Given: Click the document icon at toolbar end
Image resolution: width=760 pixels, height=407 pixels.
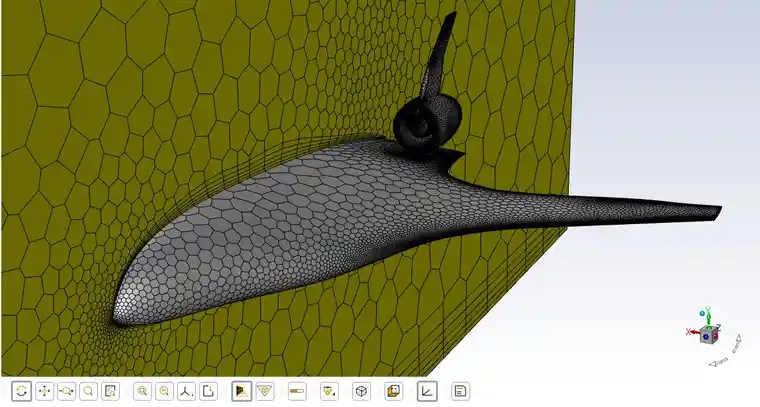Looking at the screenshot, I should (x=460, y=391).
